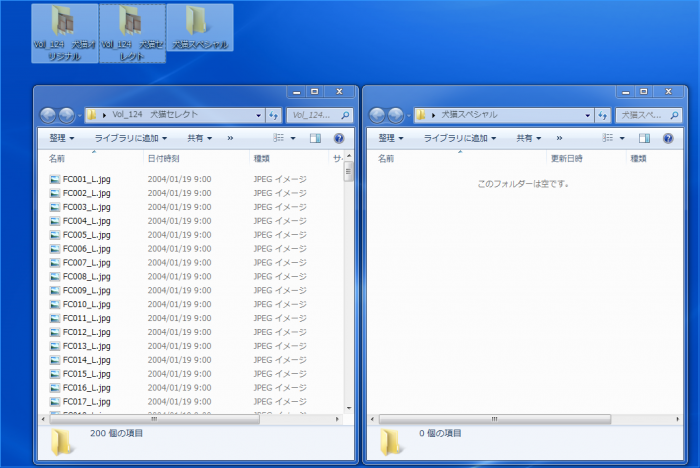Minimize the 犬猫セレクト window
The image size is (700, 468).
(296, 92)
